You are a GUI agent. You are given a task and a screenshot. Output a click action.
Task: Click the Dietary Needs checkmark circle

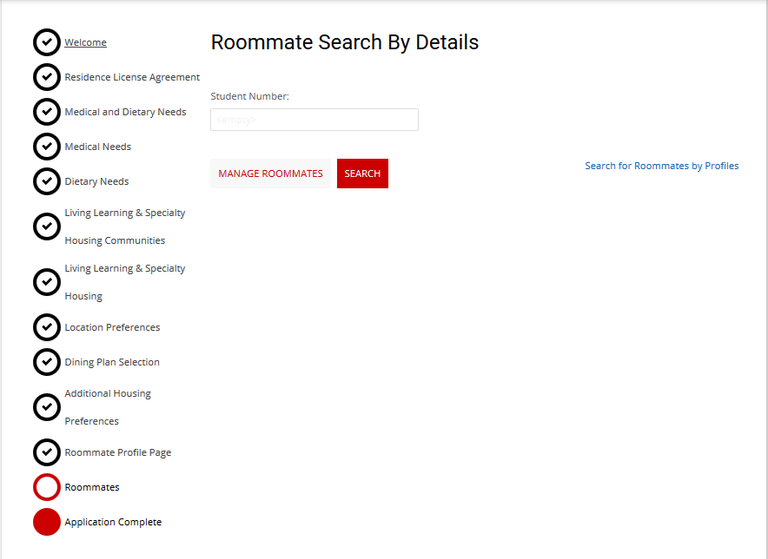(x=47, y=181)
